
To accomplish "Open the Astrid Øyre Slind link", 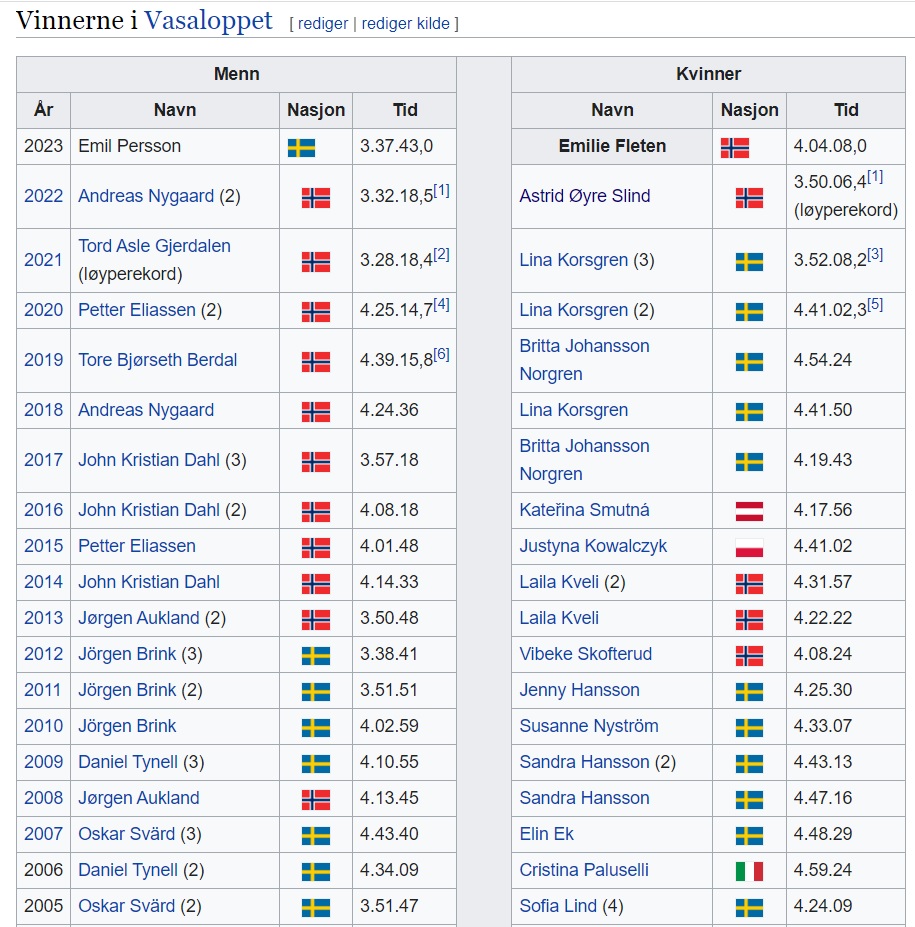I will click(x=585, y=196).
